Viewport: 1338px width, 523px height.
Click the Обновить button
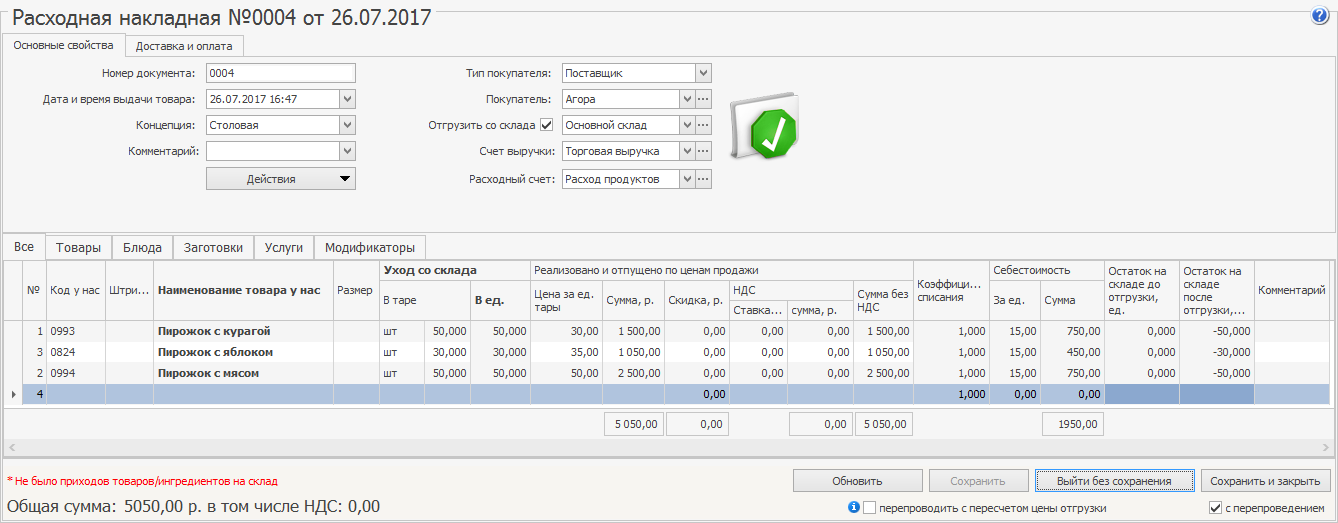[857, 481]
